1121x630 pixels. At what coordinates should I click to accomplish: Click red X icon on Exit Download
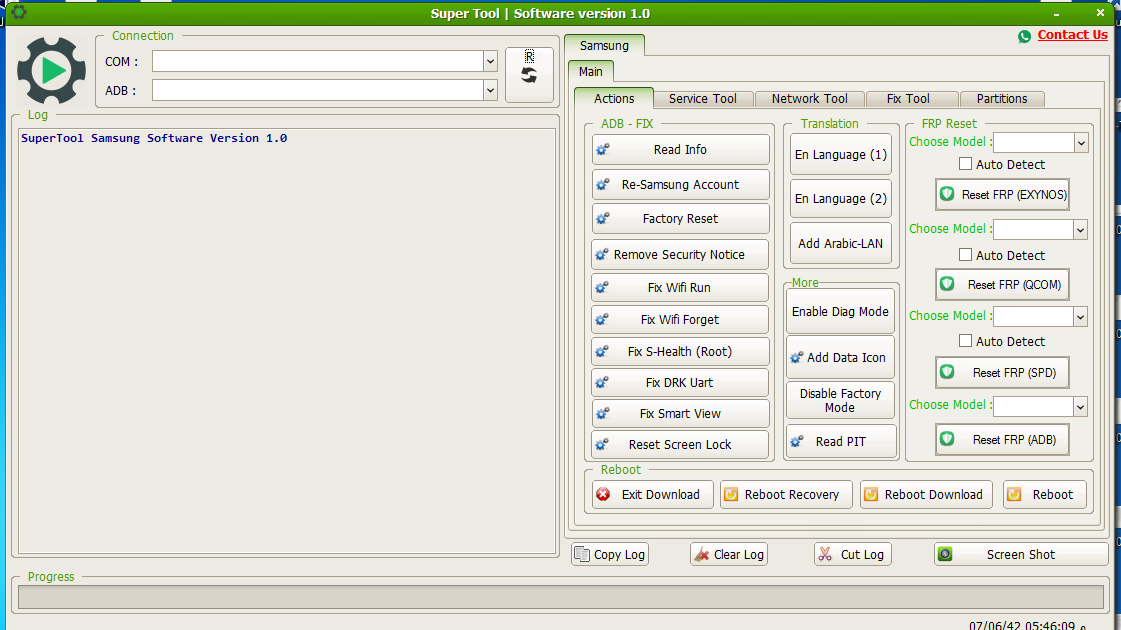(603, 494)
